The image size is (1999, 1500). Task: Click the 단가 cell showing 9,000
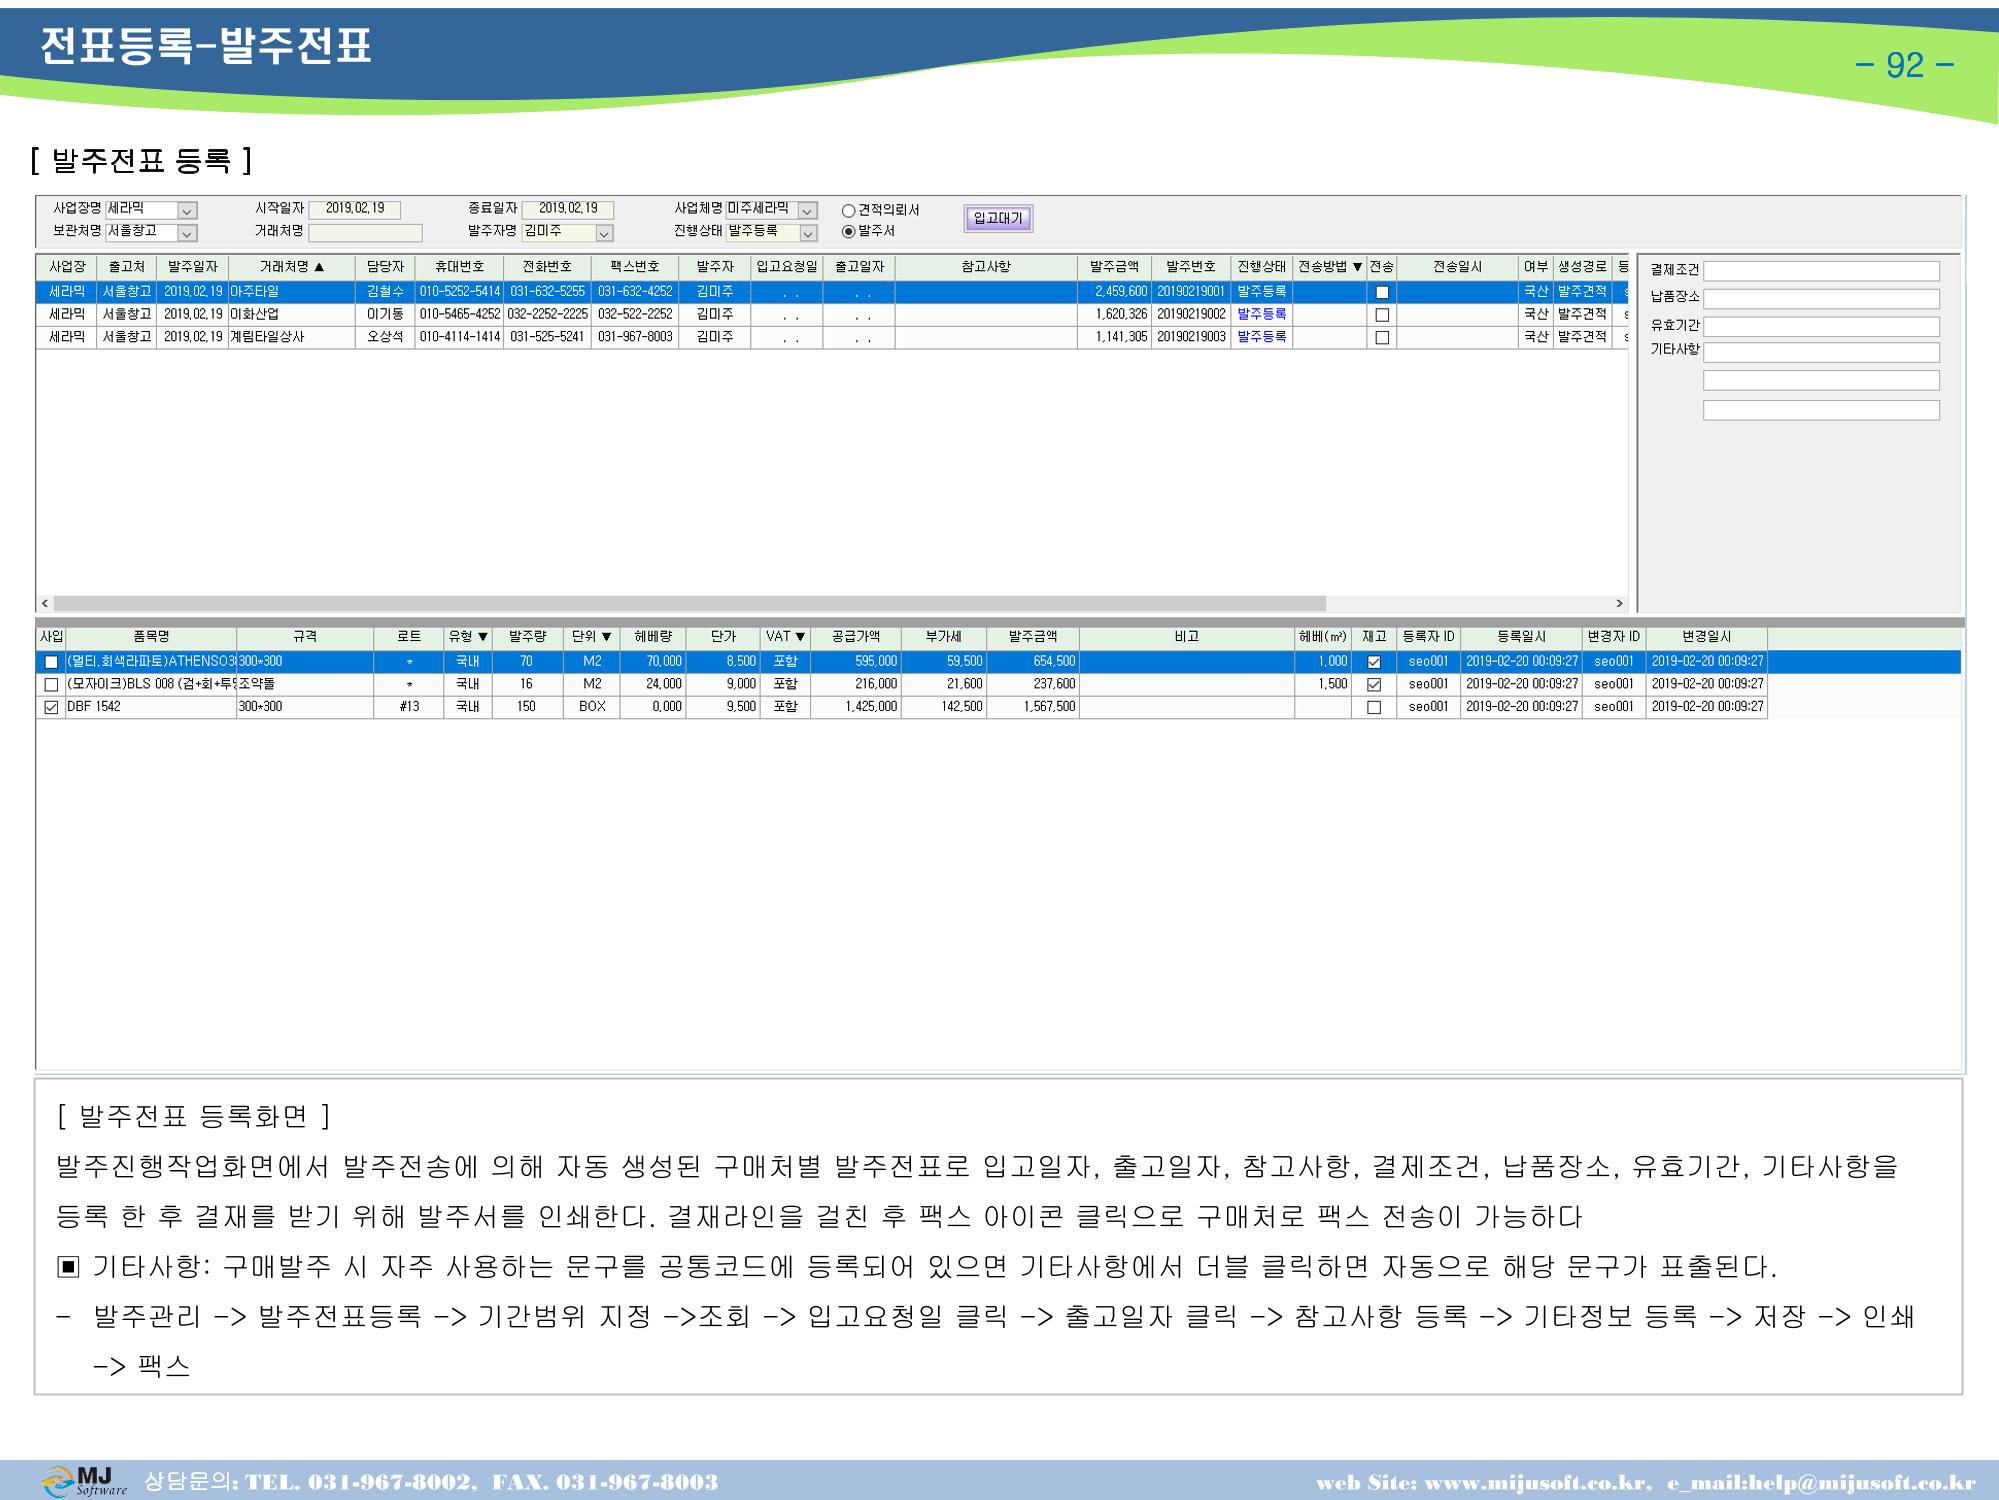(x=723, y=684)
